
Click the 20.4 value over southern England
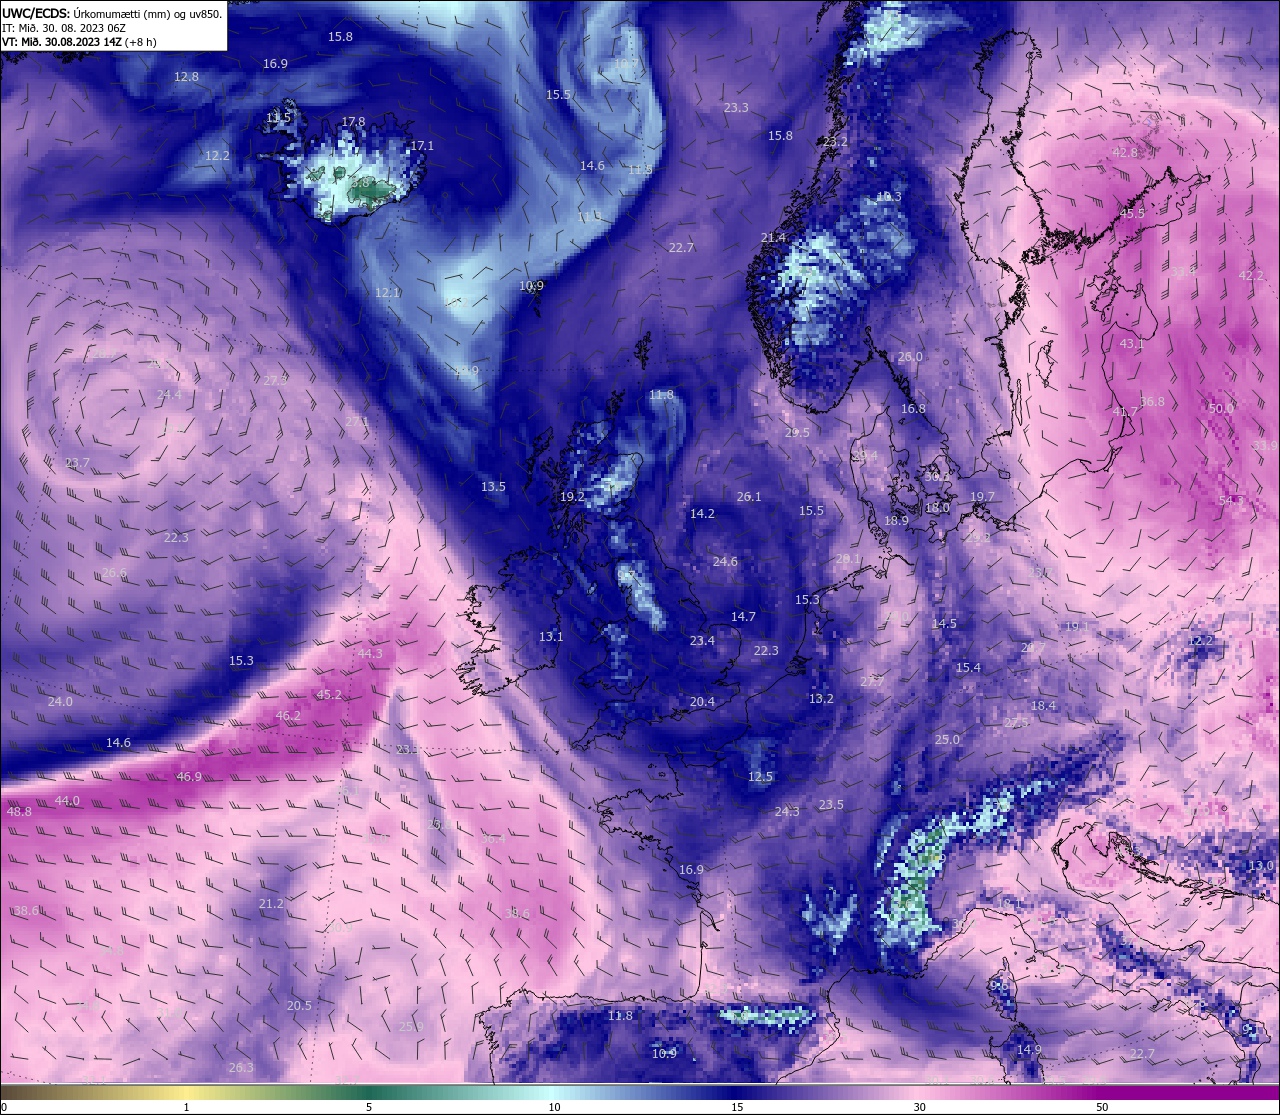[702, 702]
